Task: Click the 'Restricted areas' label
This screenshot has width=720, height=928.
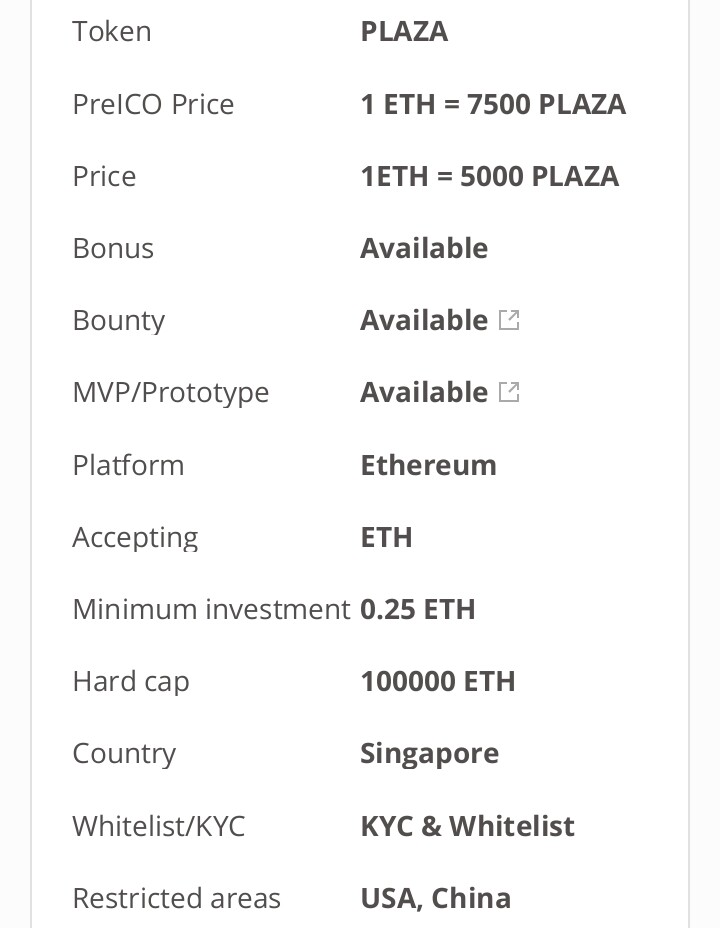Action: coord(176,898)
